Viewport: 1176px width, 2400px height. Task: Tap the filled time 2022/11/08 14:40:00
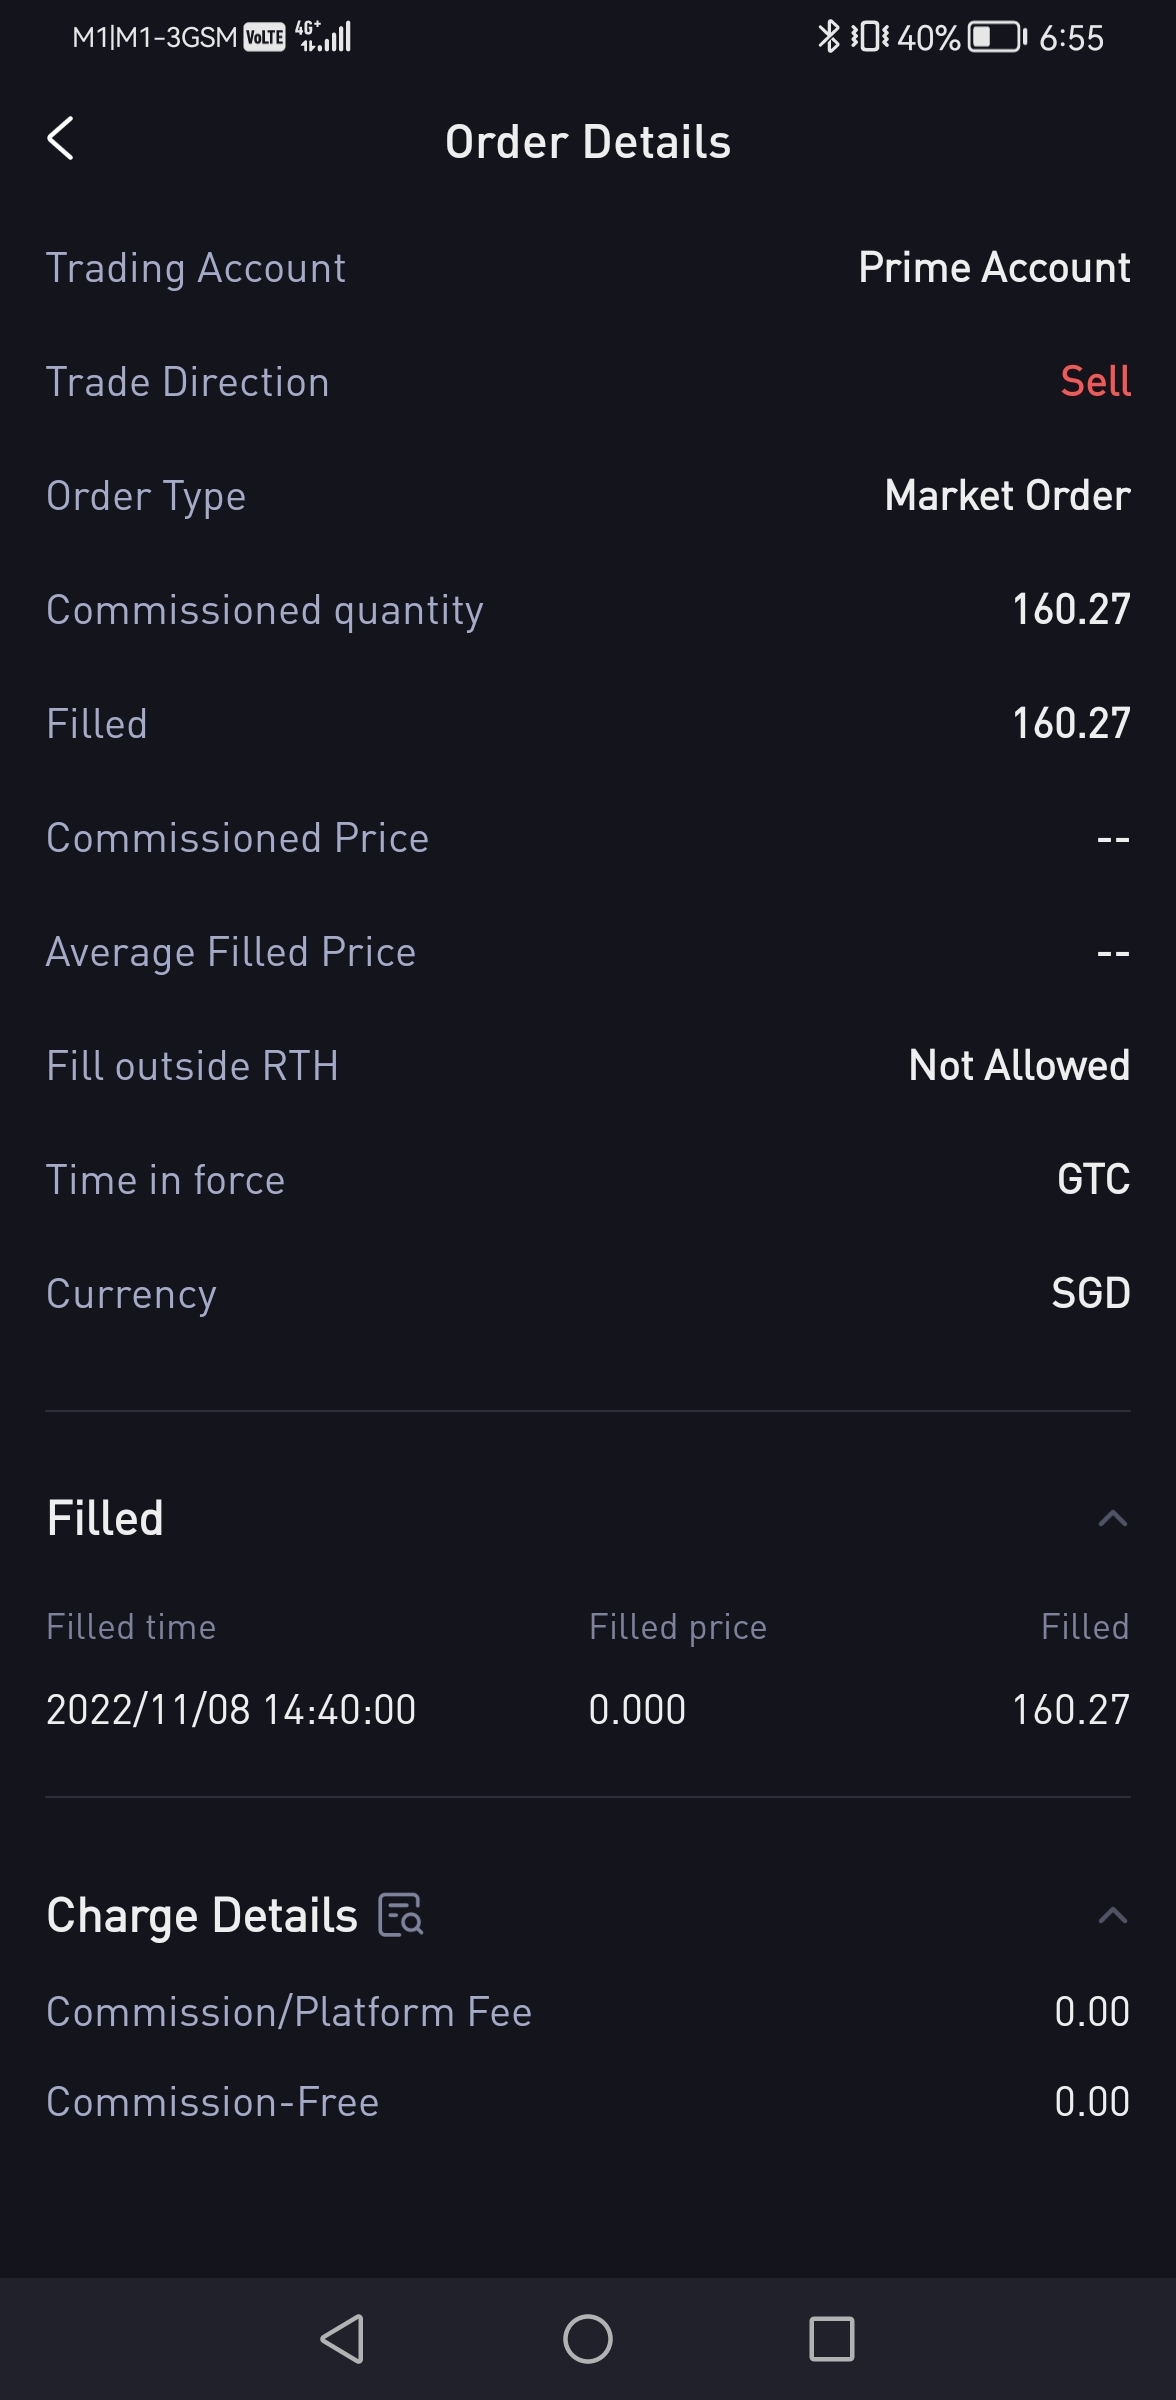click(231, 1710)
